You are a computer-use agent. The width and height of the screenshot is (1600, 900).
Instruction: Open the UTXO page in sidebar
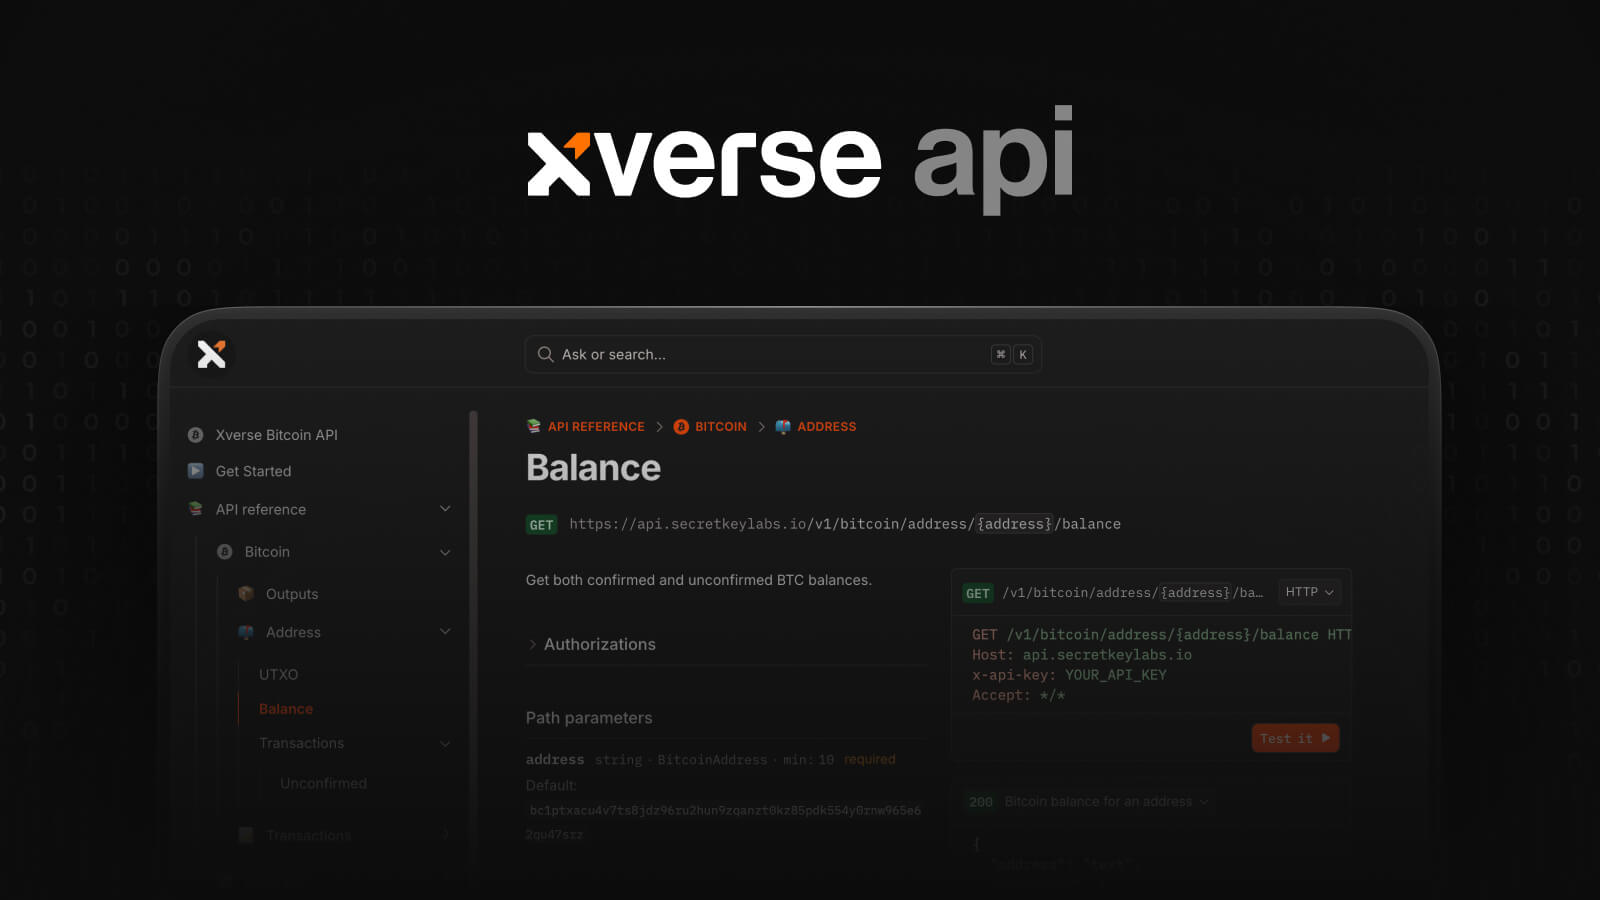pos(278,675)
